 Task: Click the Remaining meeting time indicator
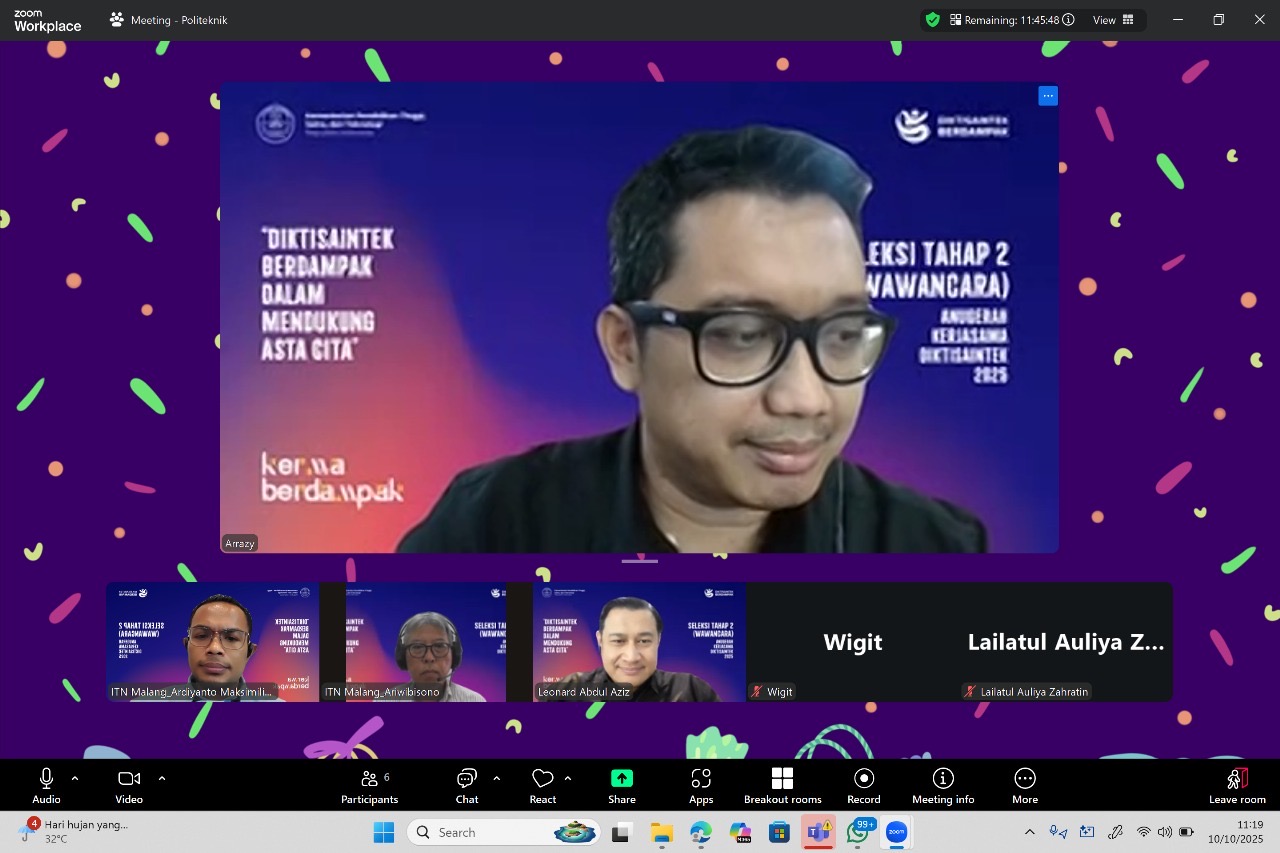click(x=1010, y=19)
